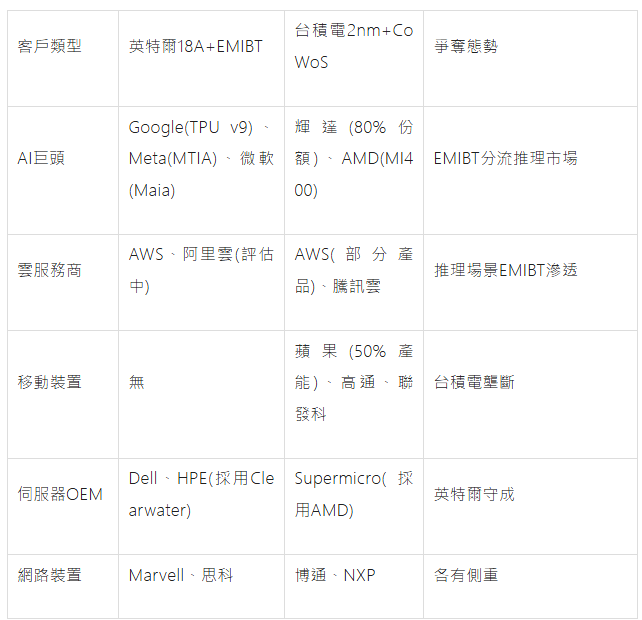Click the 客戶類型 header cell
This screenshot has width=642, height=620.
coord(50,46)
